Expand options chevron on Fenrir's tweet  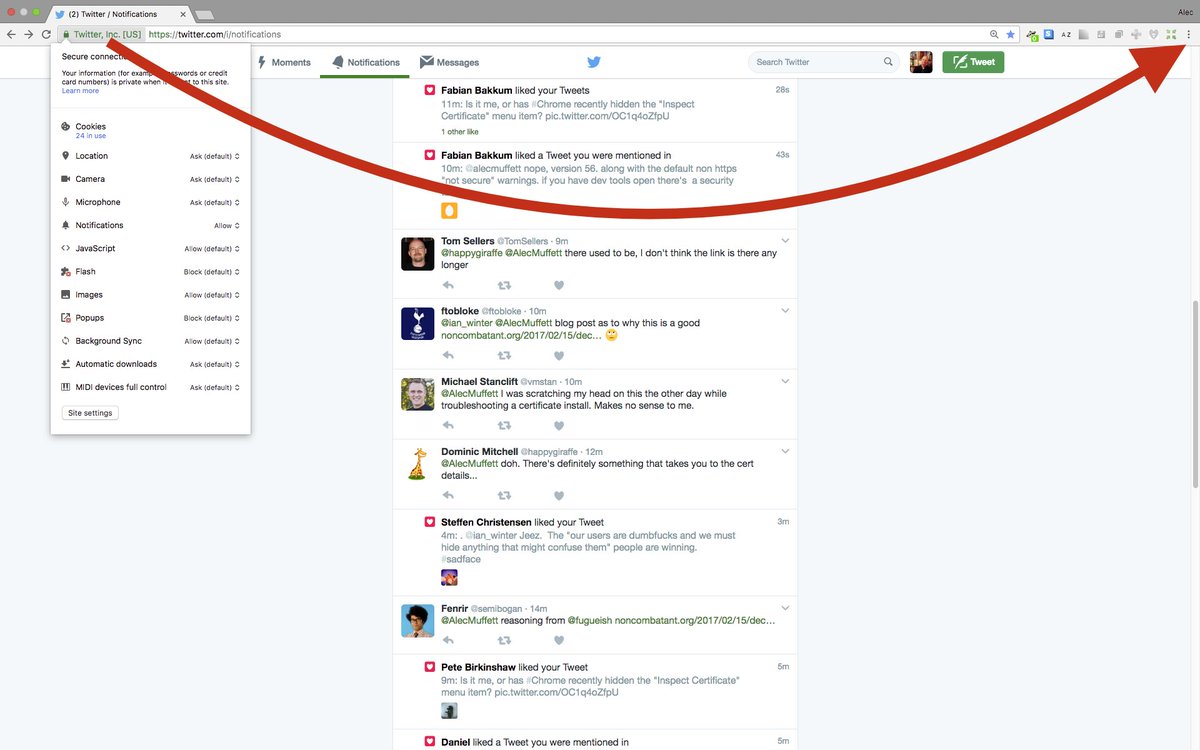point(785,608)
